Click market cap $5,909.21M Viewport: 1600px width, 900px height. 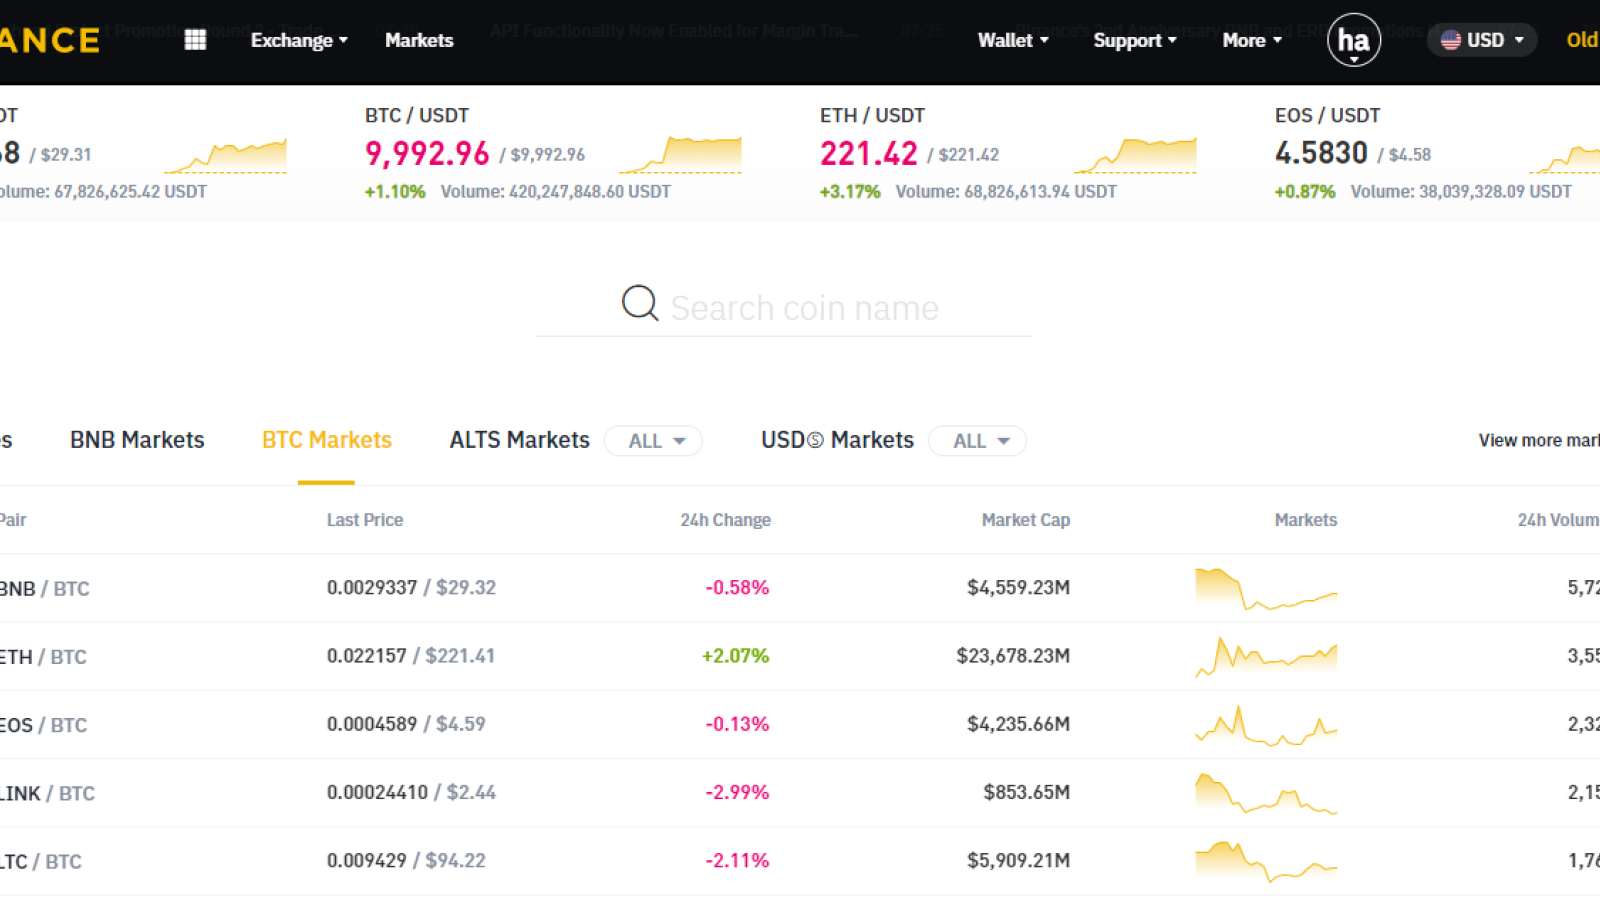1018,861
